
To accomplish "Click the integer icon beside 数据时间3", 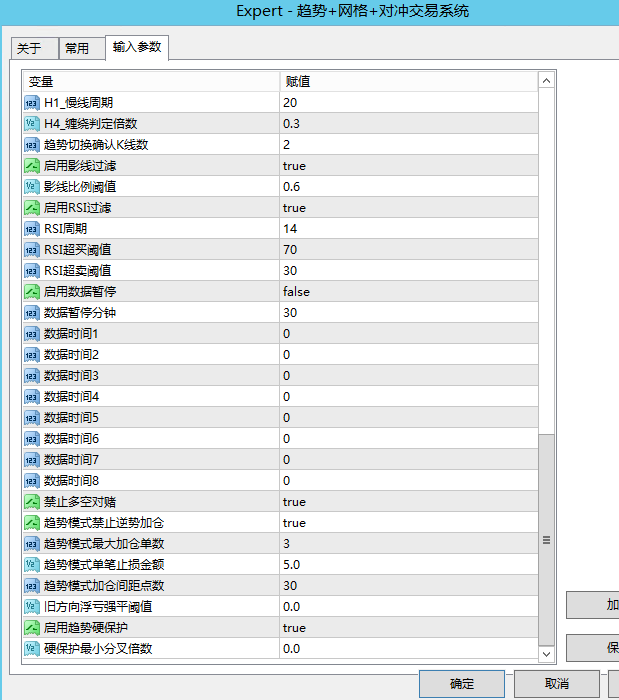I will [x=32, y=376].
